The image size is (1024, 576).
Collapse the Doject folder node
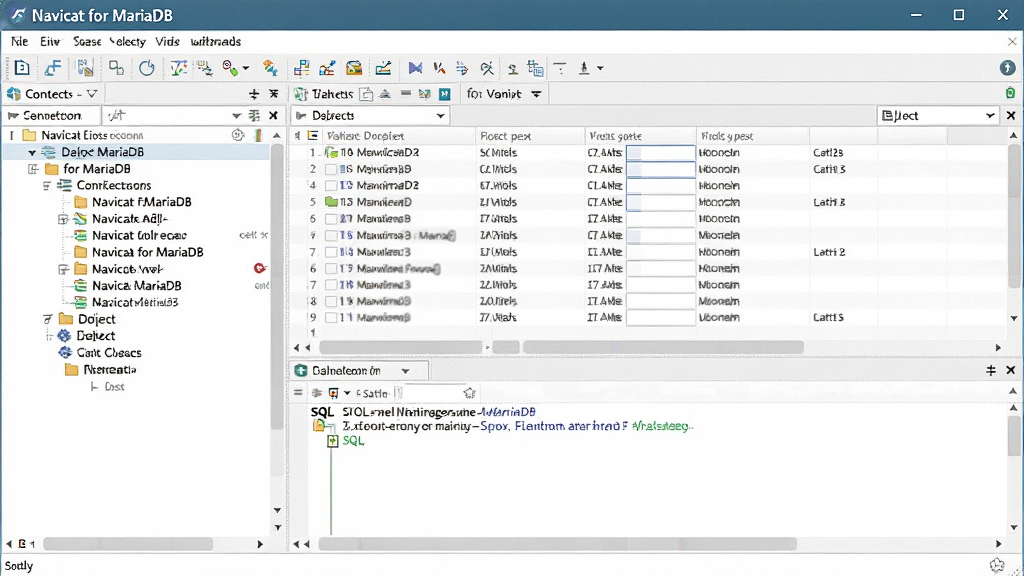[x=47, y=319]
